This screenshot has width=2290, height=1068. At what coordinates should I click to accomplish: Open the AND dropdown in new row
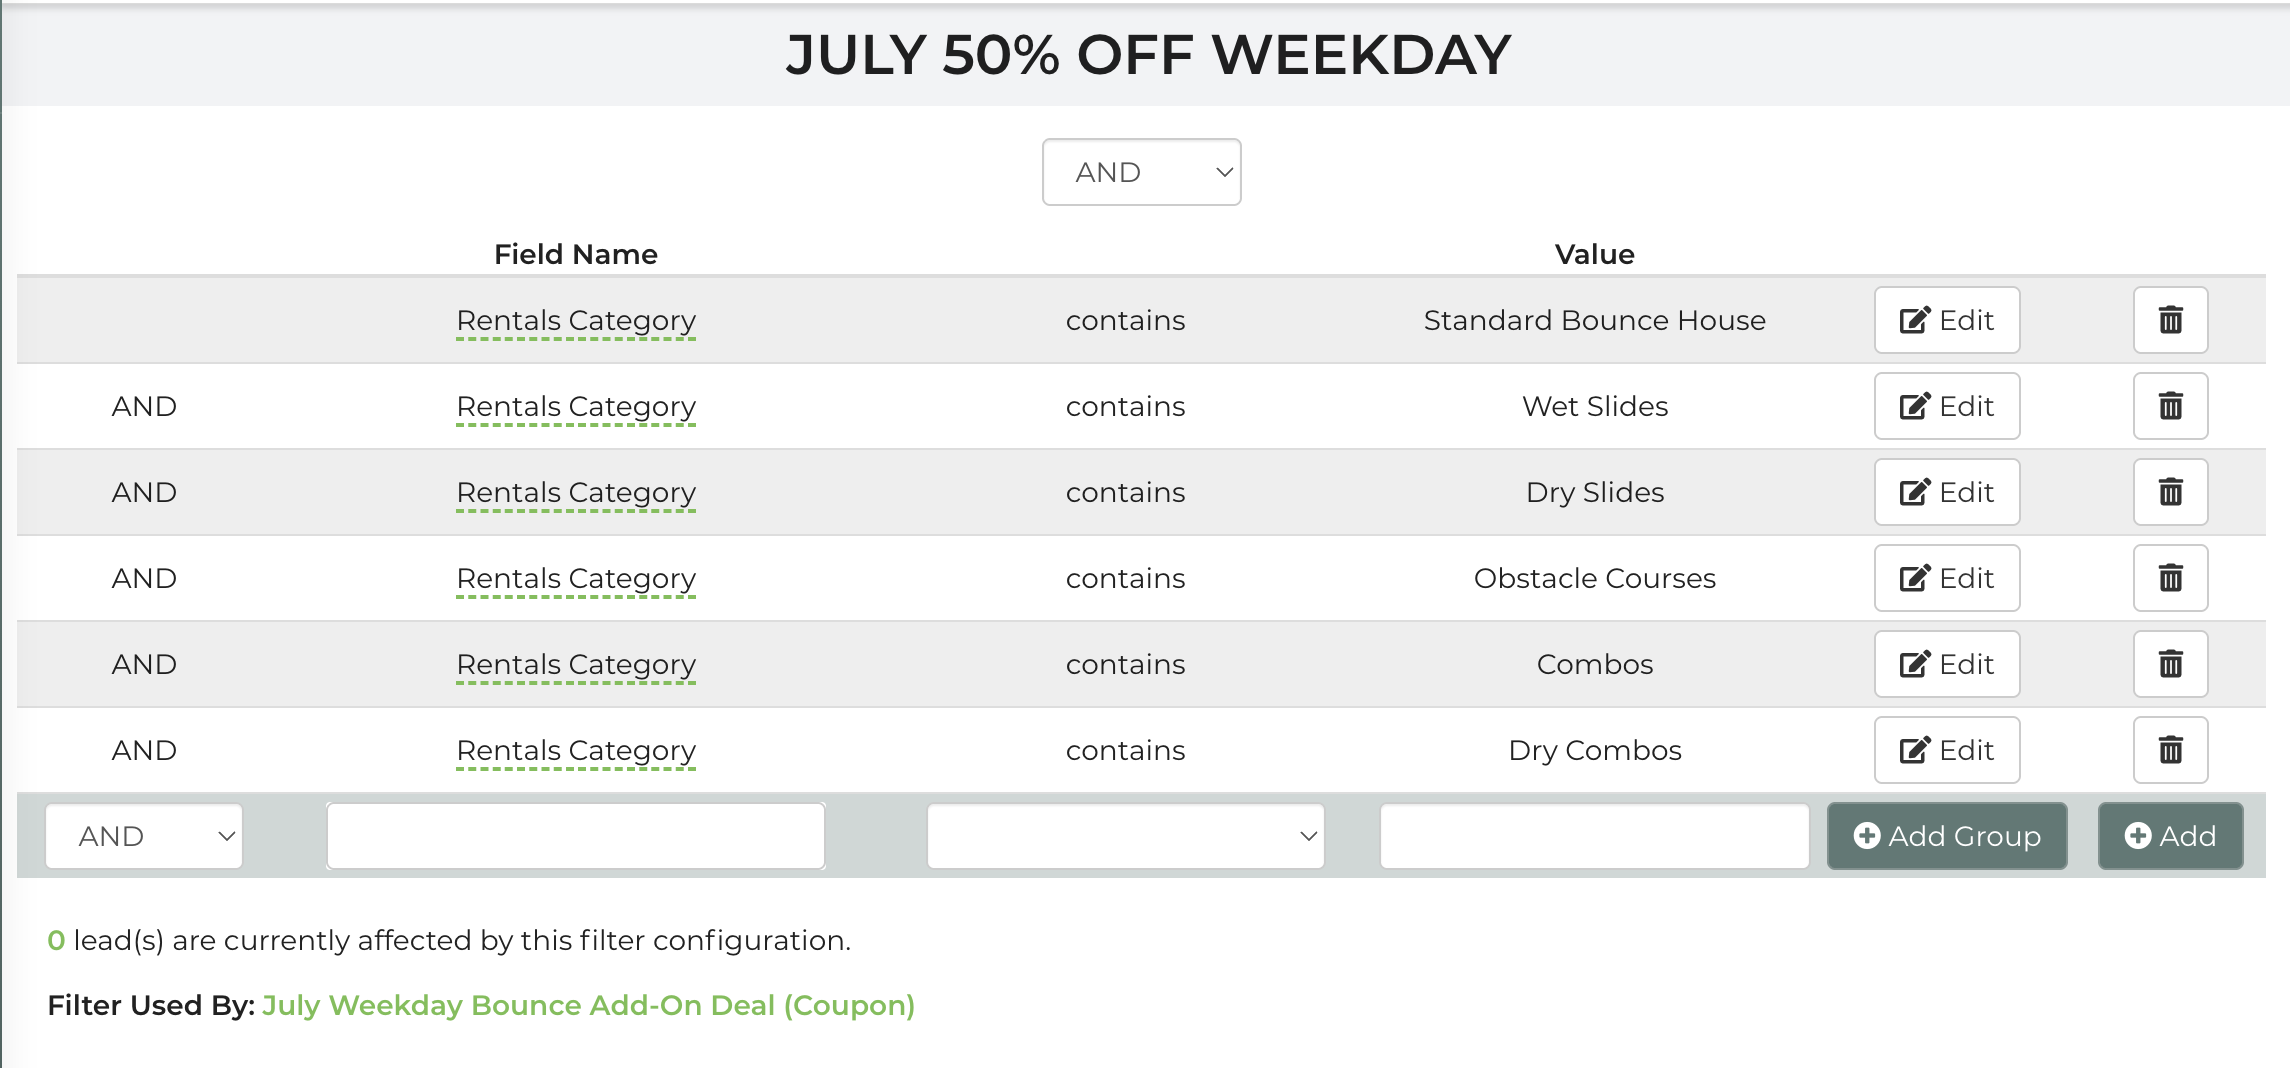144,836
